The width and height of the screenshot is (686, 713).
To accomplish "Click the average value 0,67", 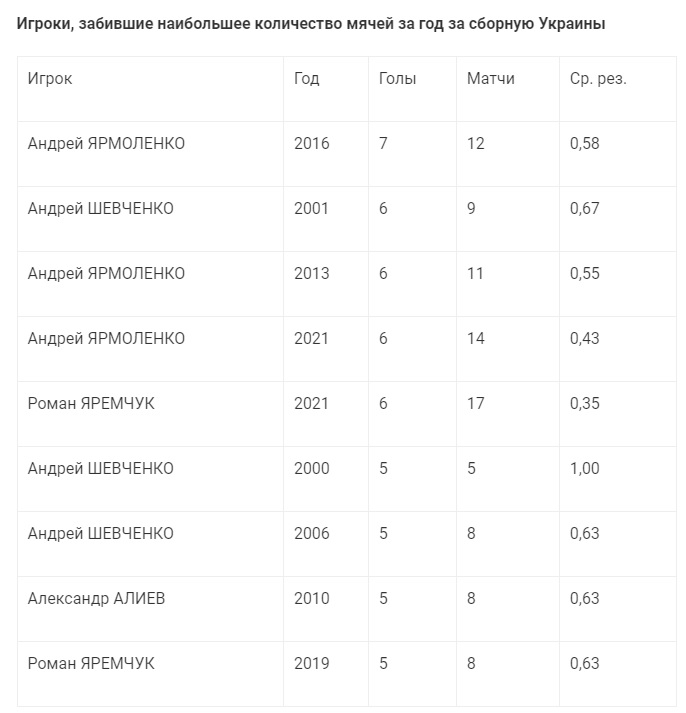I will [584, 209].
